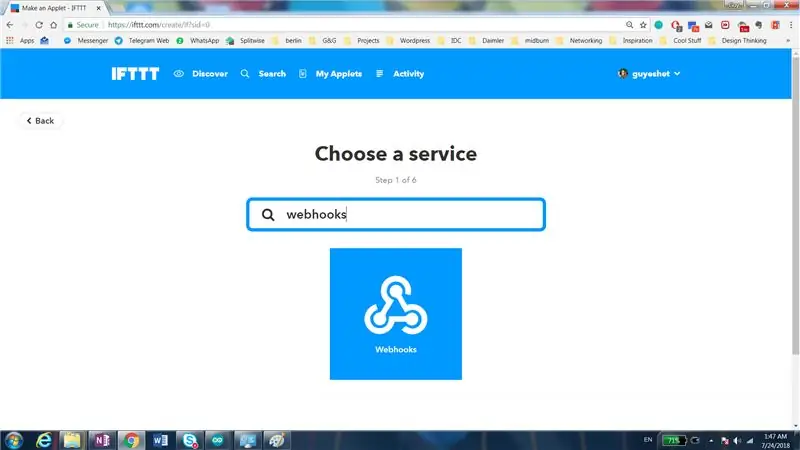Click the page vertical scrollbar

(x=795, y=204)
